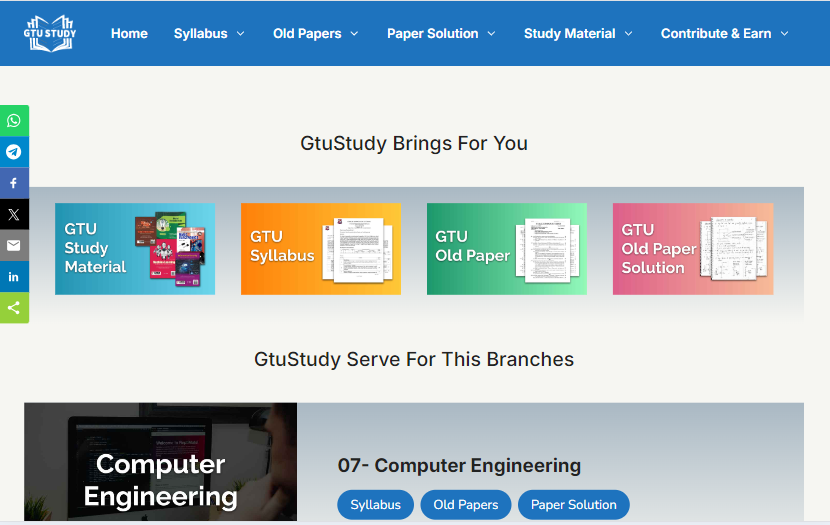The width and height of the screenshot is (830, 525).
Task: Click the 'GtuStudy Brings For You' heading
Action: (x=414, y=143)
